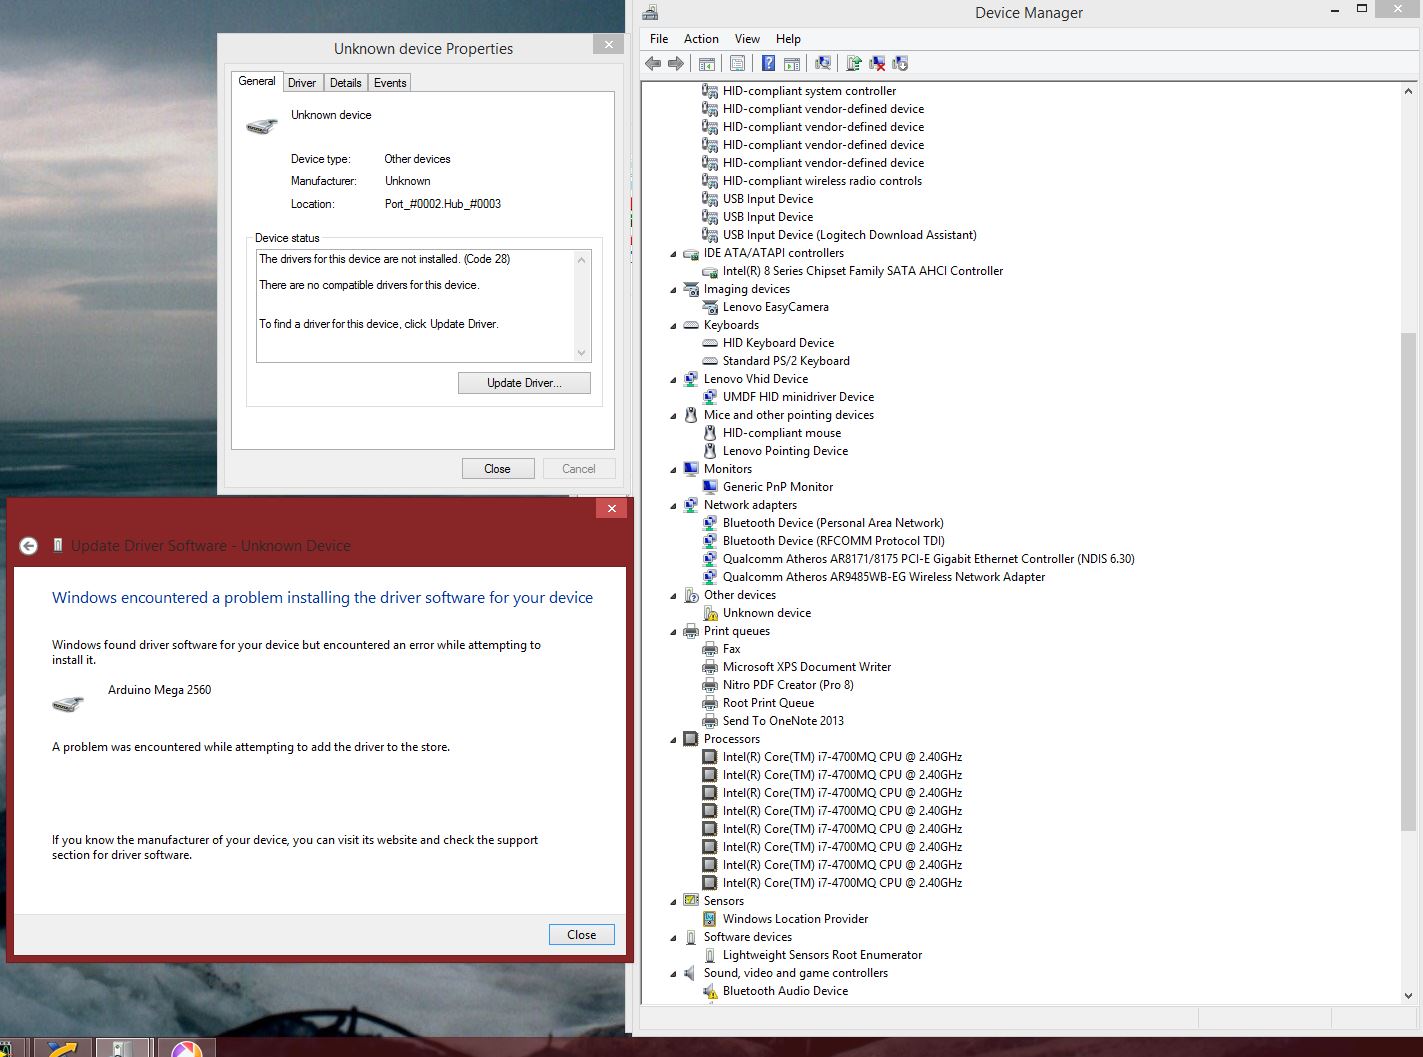The height and width of the screenshot is (1057, 1423).
Task: Toggle the Show/Hide Console Tree toolbar icon
Action: (707, 64)
